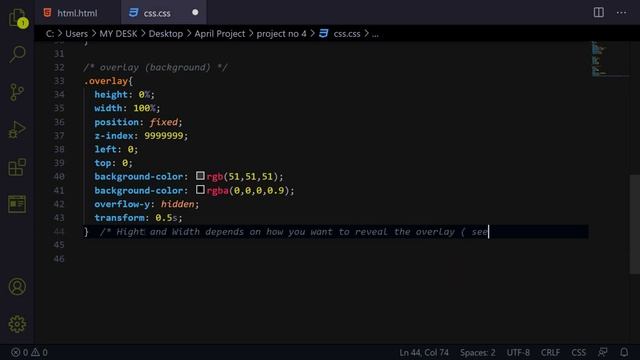This screenshot has height=360, width=640.
Task: Expand the breadcrumb ellipsis symbol list
Action: pyautogui.click(x=375, y=34)
